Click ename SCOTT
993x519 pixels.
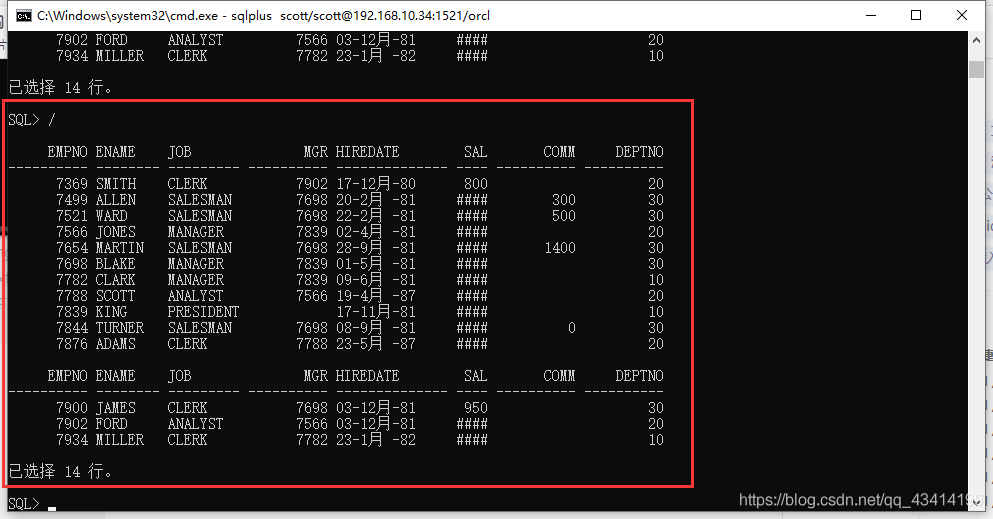click(x=116, y=296)
